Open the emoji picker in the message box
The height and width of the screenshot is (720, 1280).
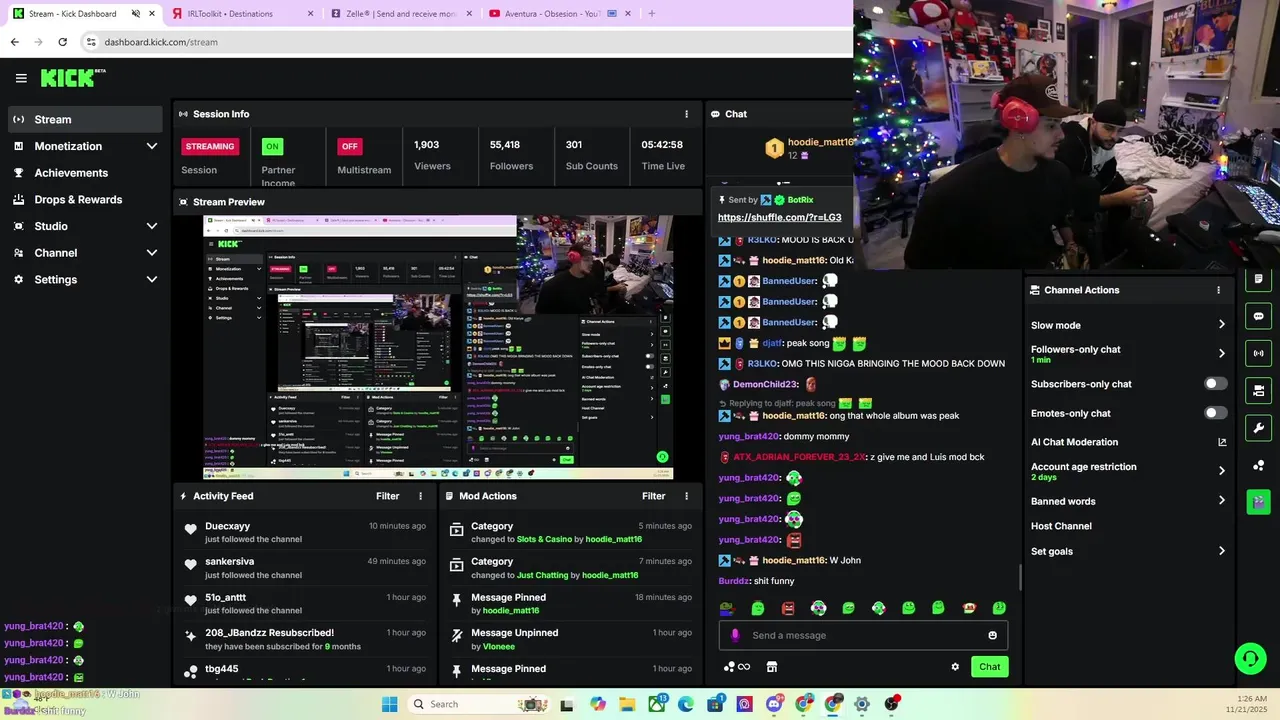[x=992, y=635]
